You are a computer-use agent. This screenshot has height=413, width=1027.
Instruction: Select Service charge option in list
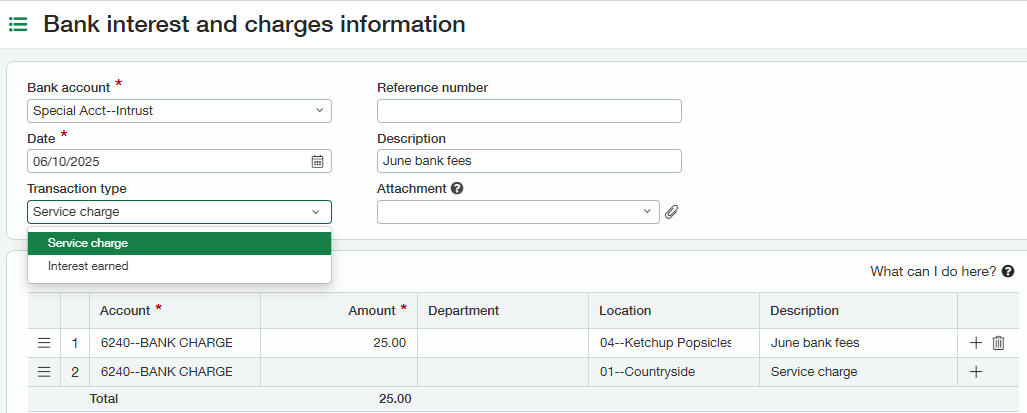(x=179, y=243)
